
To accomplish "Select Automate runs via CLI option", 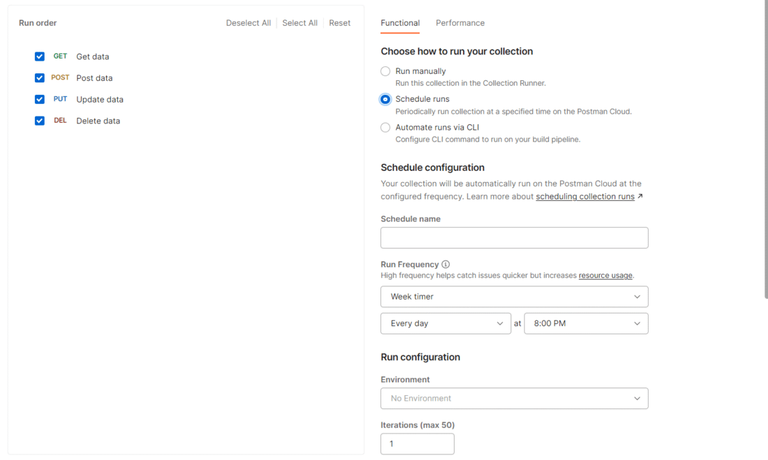I will point(386,128).
